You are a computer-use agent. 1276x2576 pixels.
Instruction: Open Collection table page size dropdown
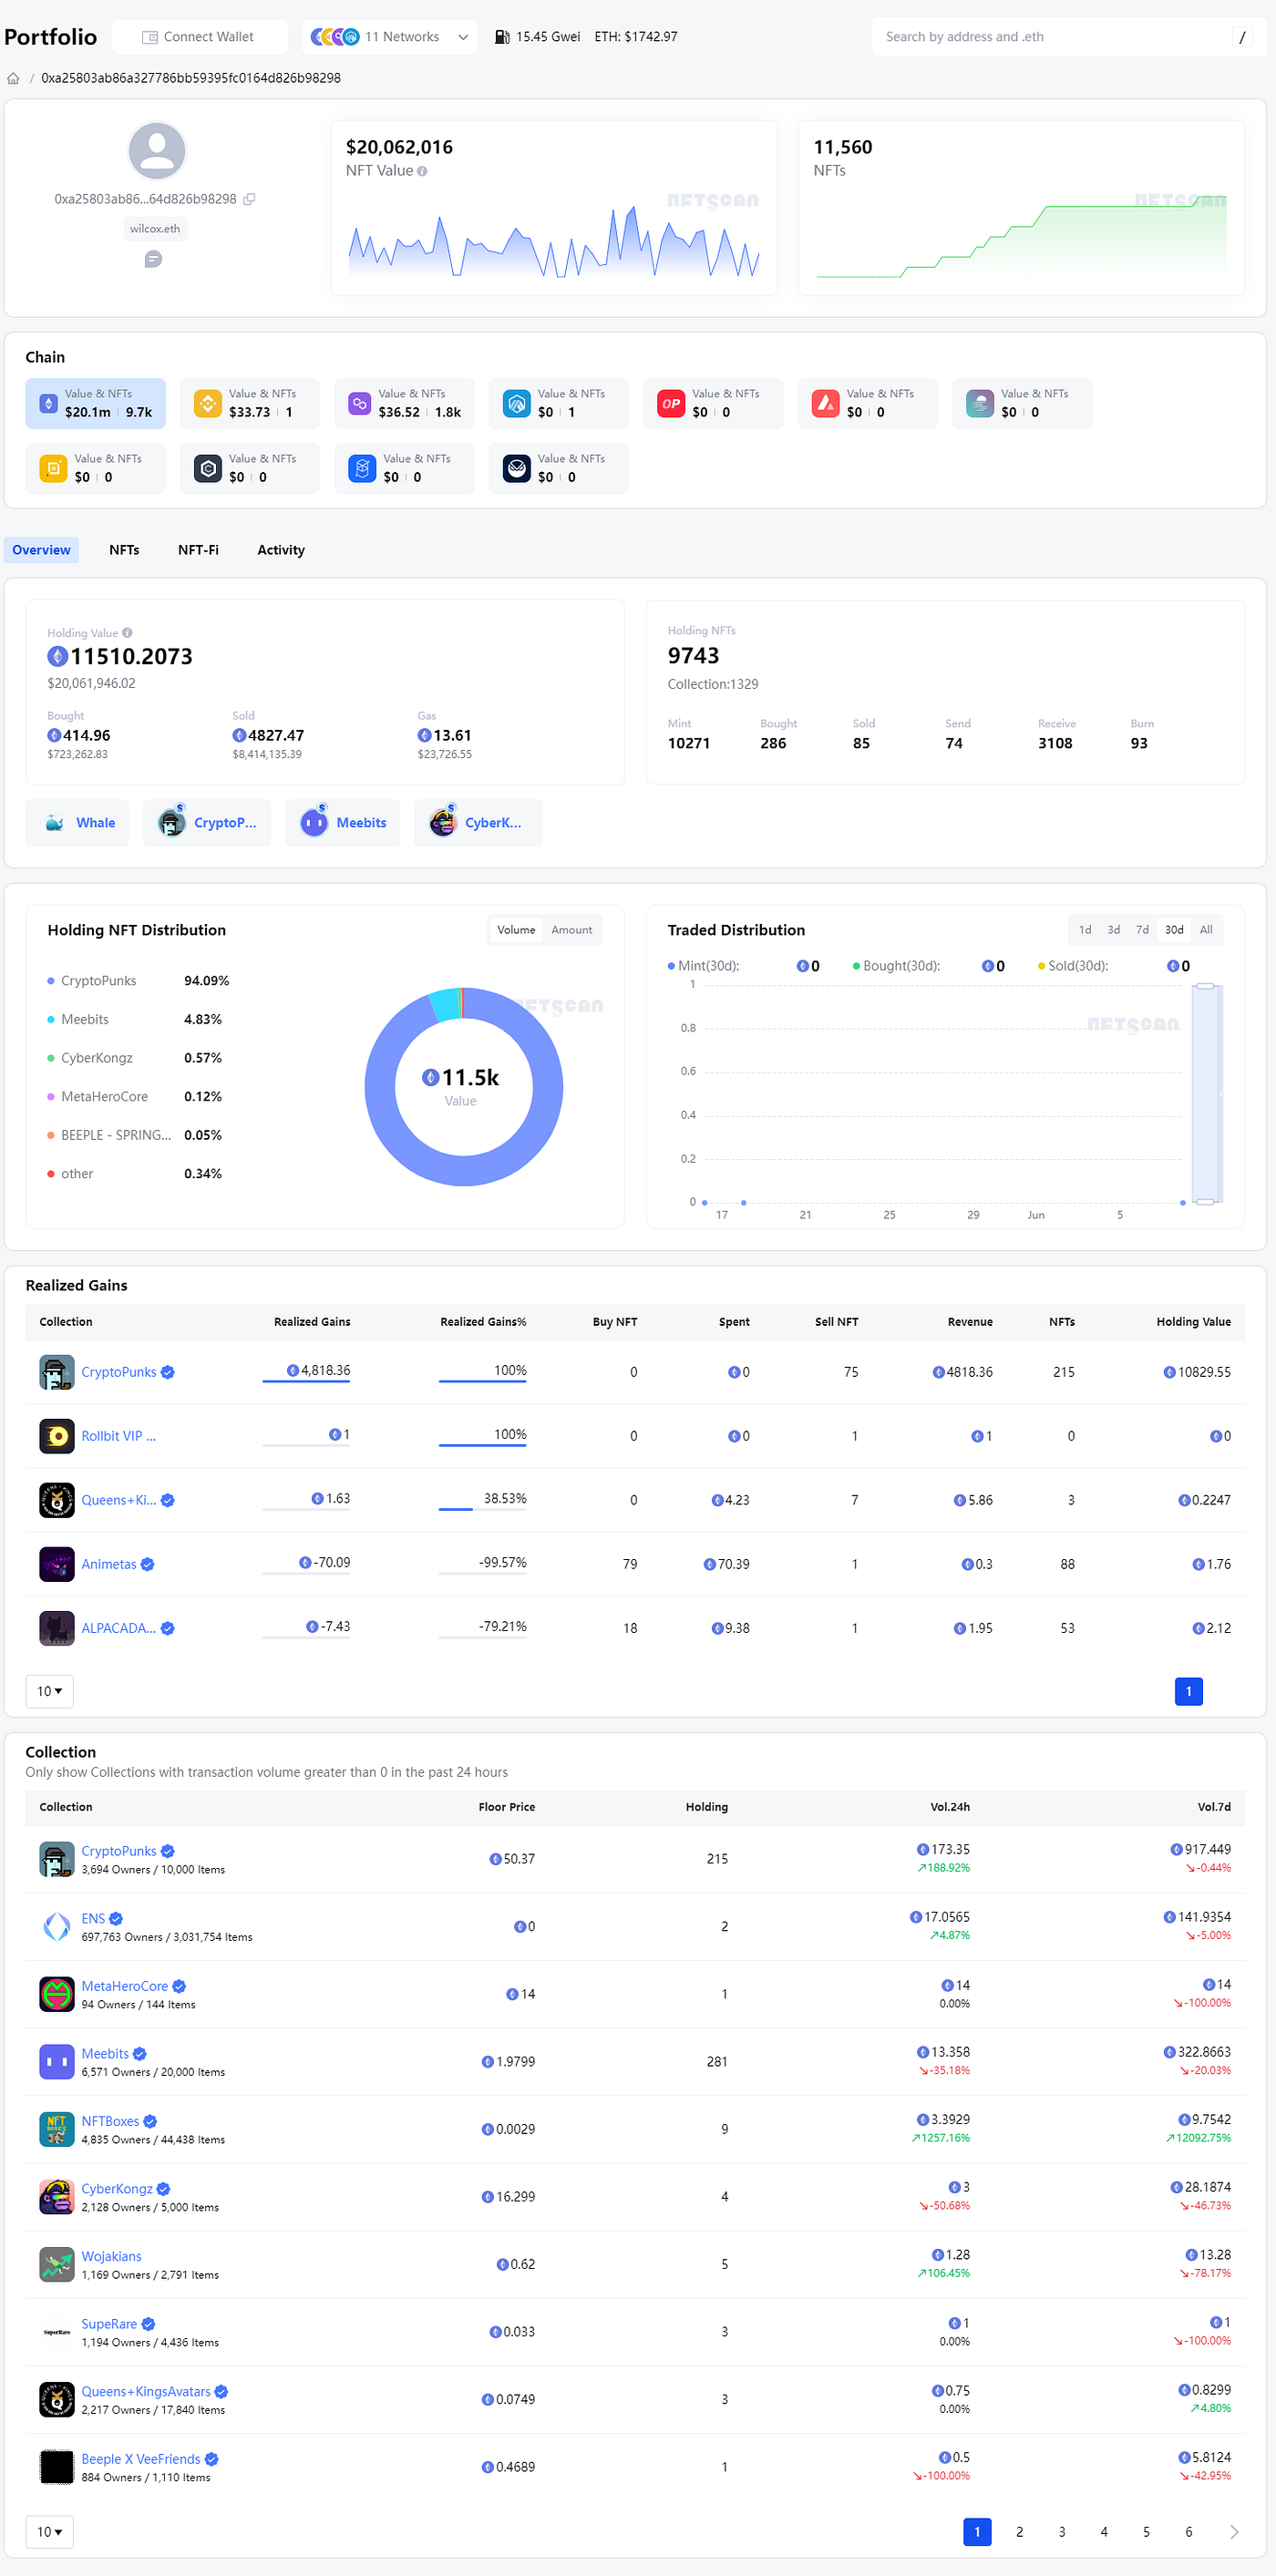coord(49,2532)
